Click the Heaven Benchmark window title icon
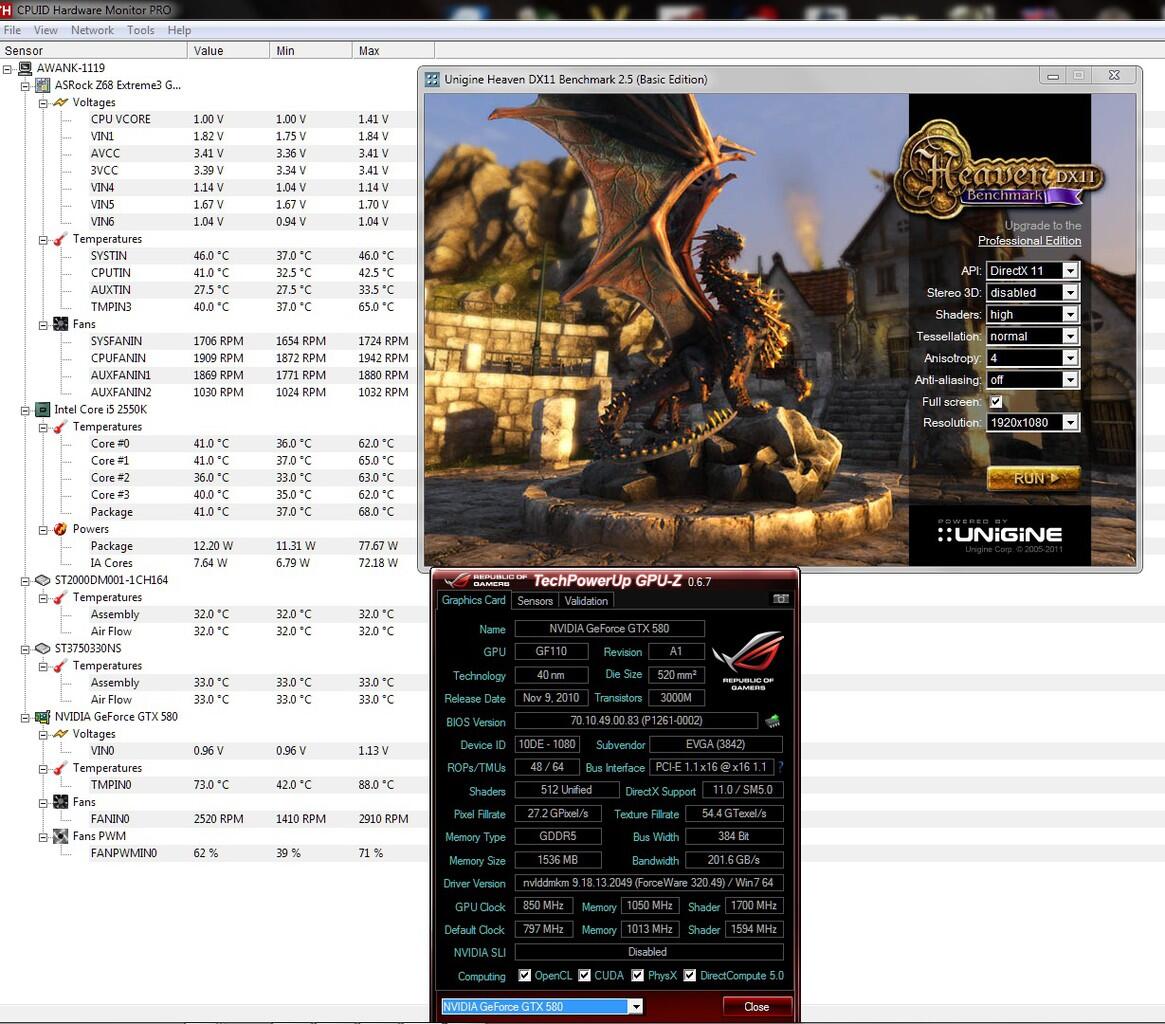 pyautogui.click(x=432, y=80)
